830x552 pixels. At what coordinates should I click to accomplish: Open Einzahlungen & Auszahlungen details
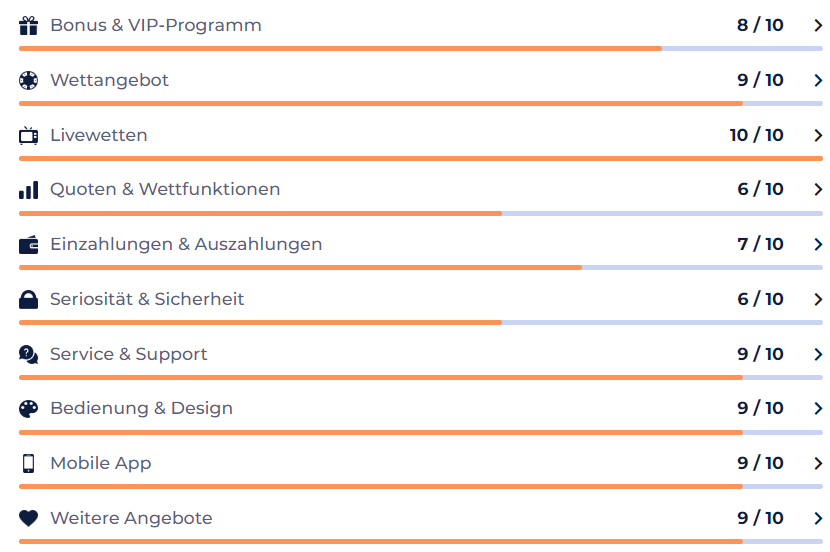pos(186,245)
